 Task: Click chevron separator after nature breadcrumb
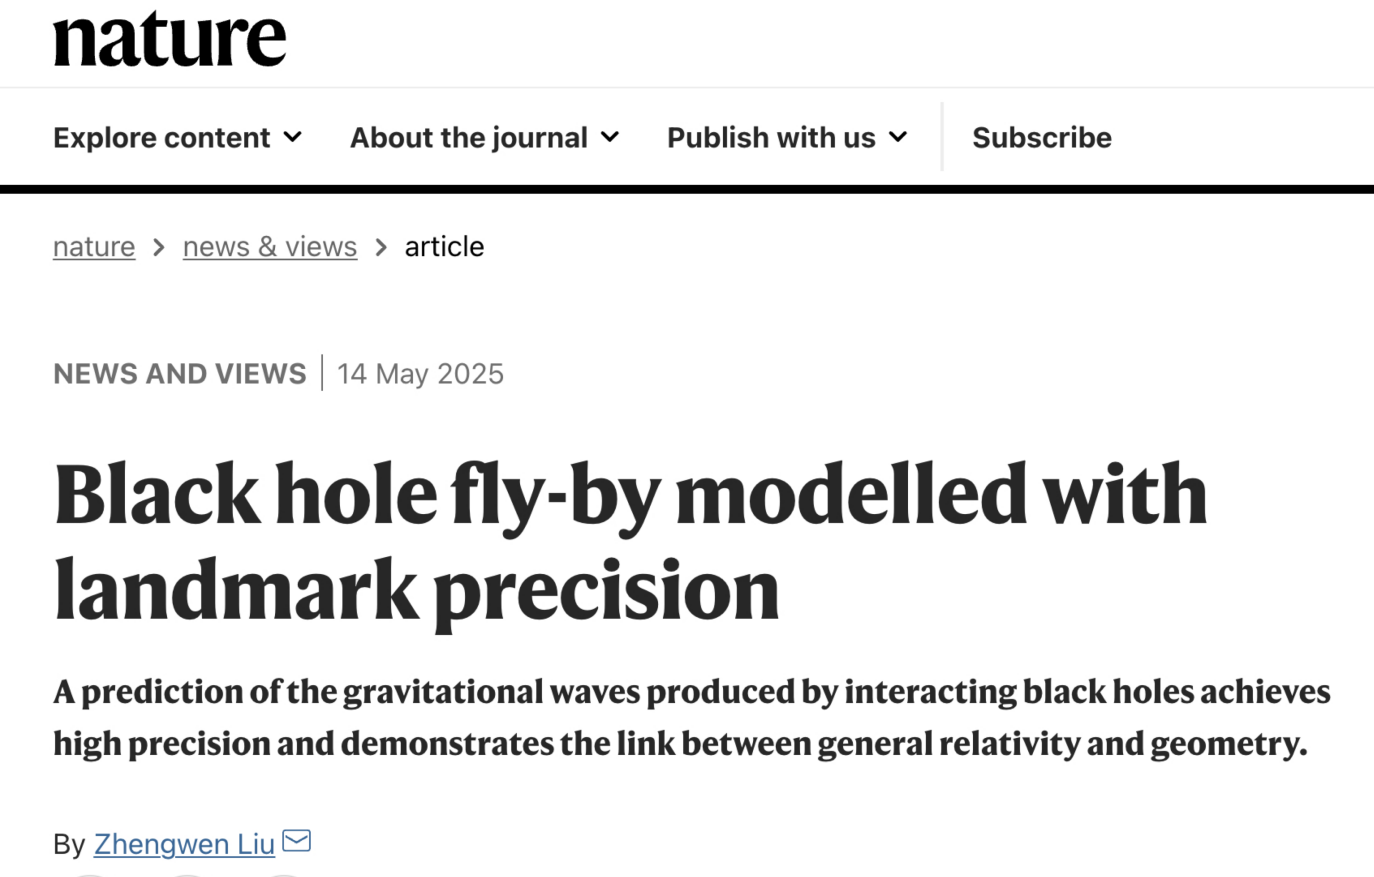[158, 247]
